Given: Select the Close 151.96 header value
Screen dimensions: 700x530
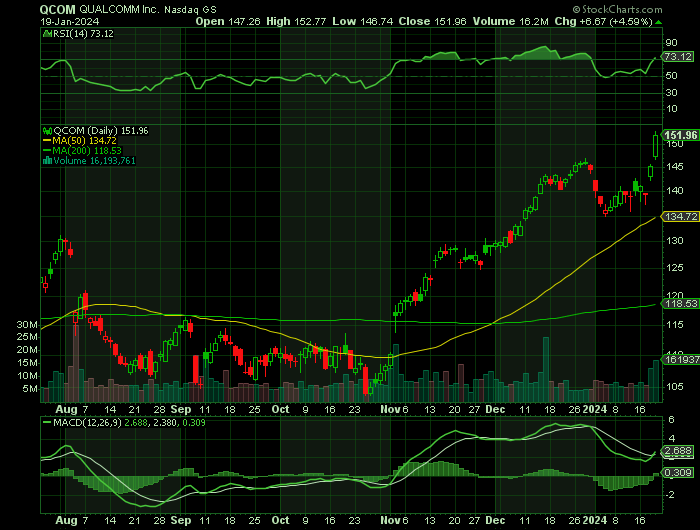Looking at the screenshot, I should tap(432, 21).
